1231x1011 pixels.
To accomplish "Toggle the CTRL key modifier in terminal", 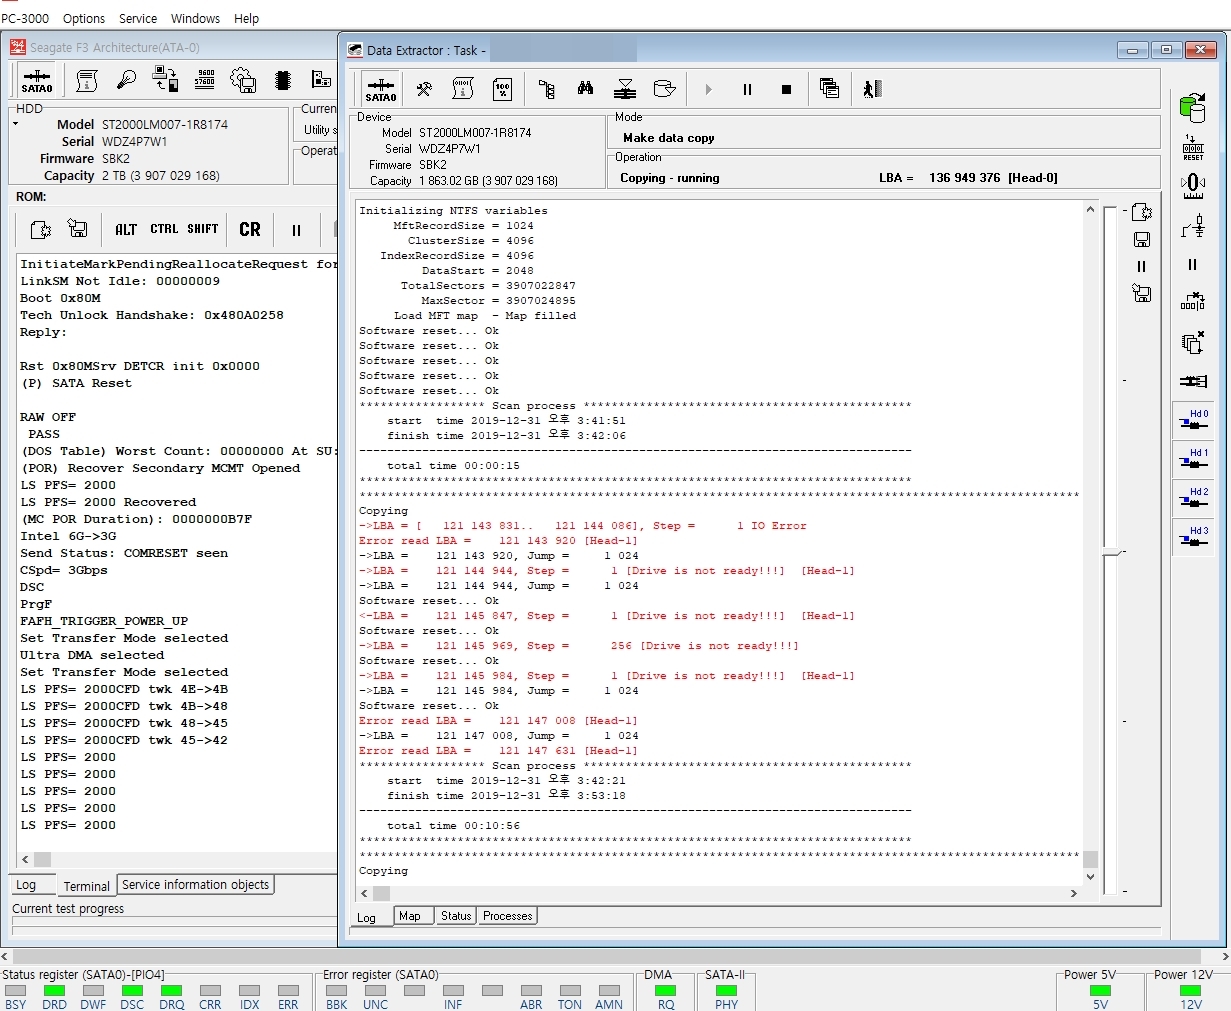I will click(164, 229).
